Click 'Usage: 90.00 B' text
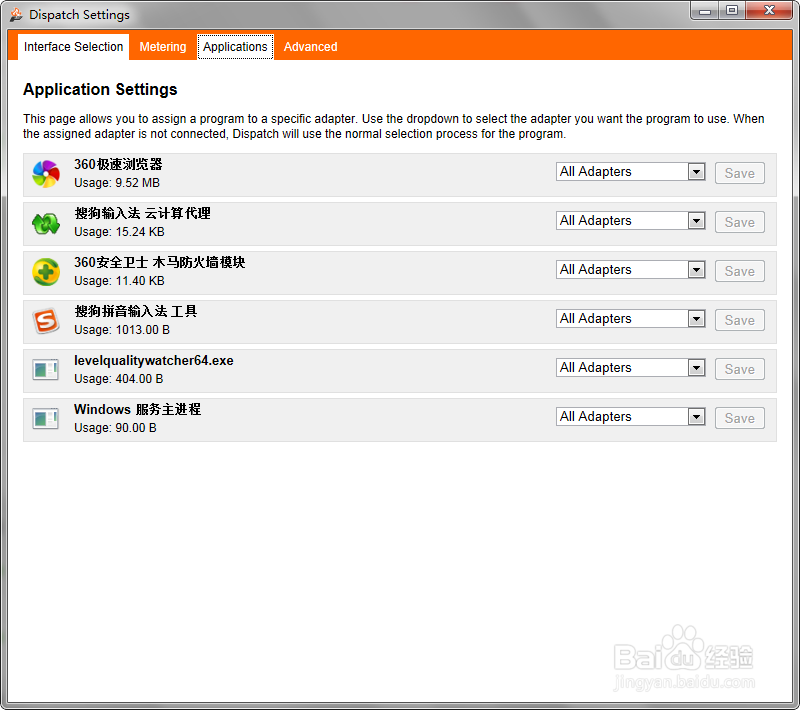Screen dimensions: 800x710 coord(115,427)
